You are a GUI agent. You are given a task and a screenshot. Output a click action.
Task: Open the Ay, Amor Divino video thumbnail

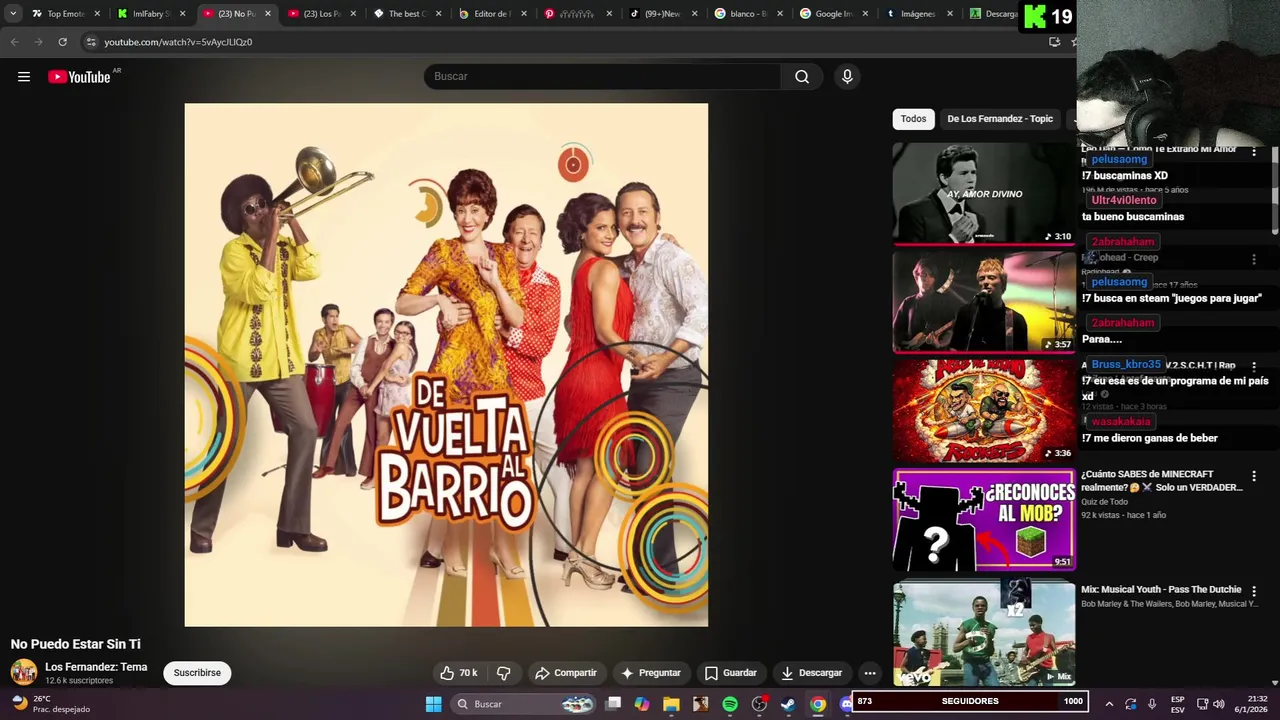pos(984,193)
